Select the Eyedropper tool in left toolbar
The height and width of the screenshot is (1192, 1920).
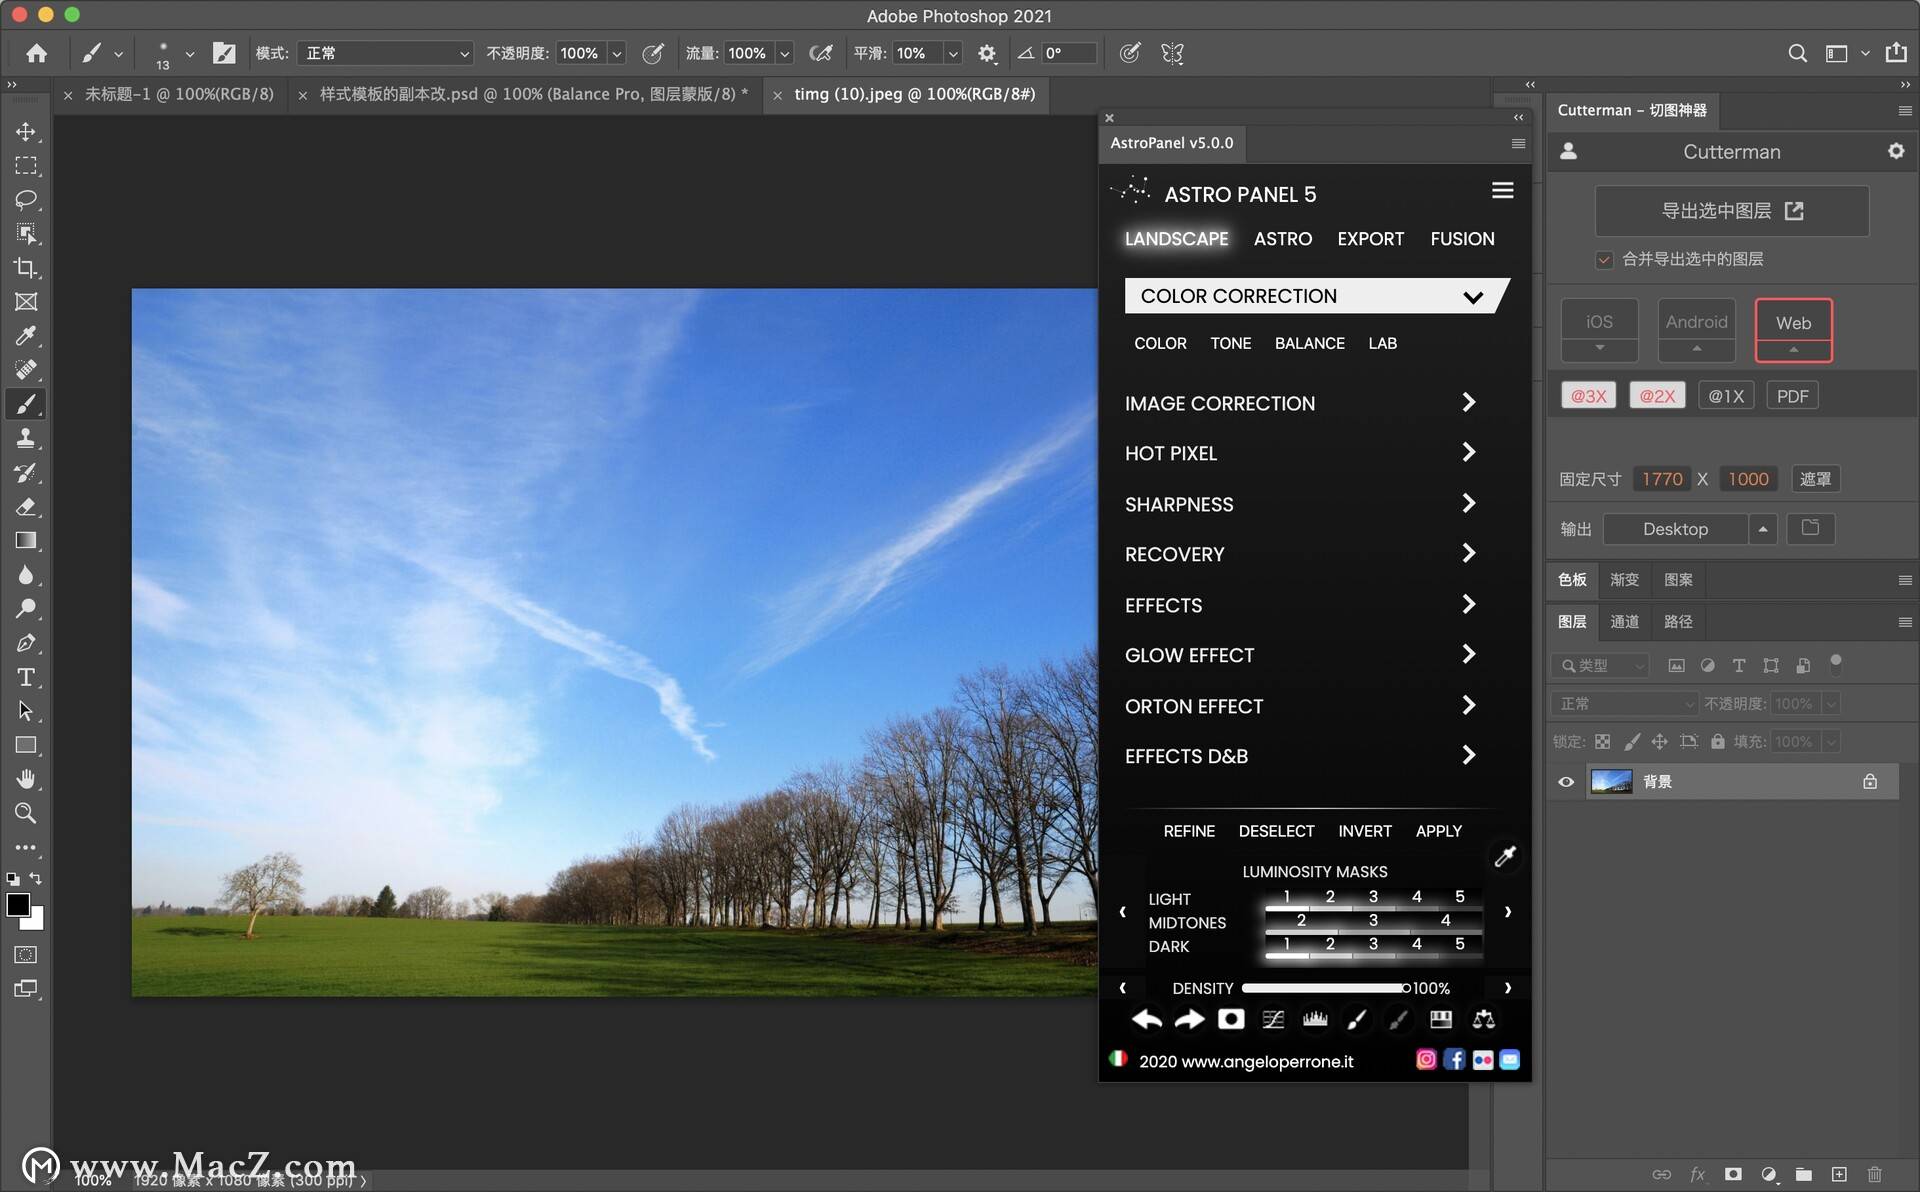(x=26, y=336)
